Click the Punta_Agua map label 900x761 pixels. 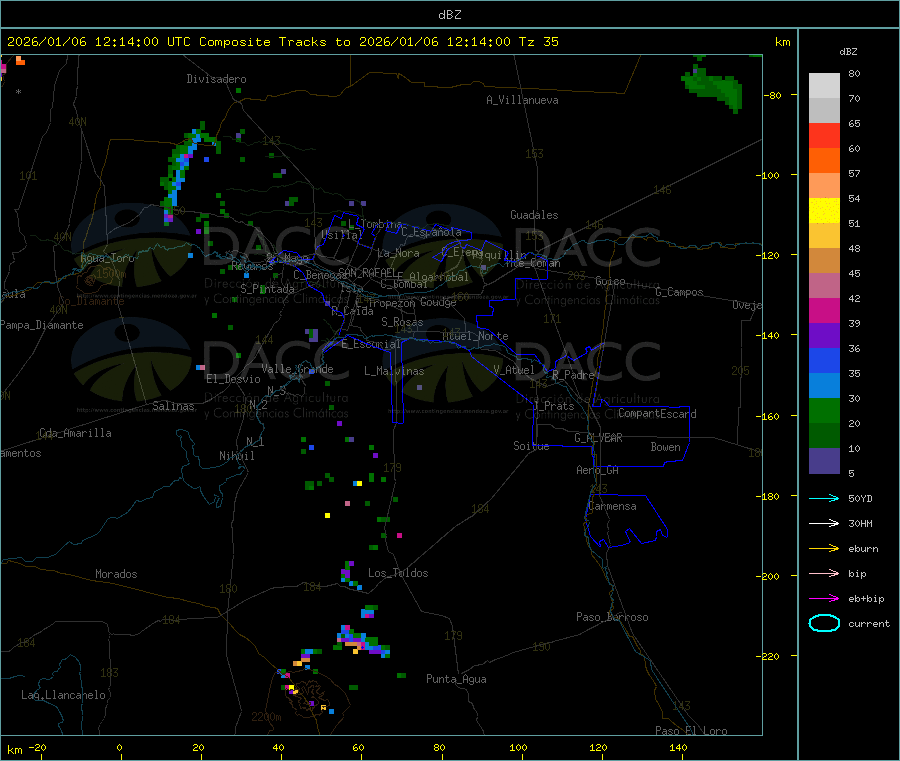click(x=456, y=679)
